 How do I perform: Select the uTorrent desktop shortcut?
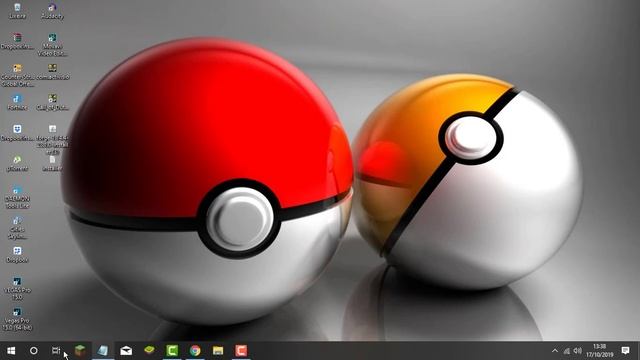tap(17, 163)
